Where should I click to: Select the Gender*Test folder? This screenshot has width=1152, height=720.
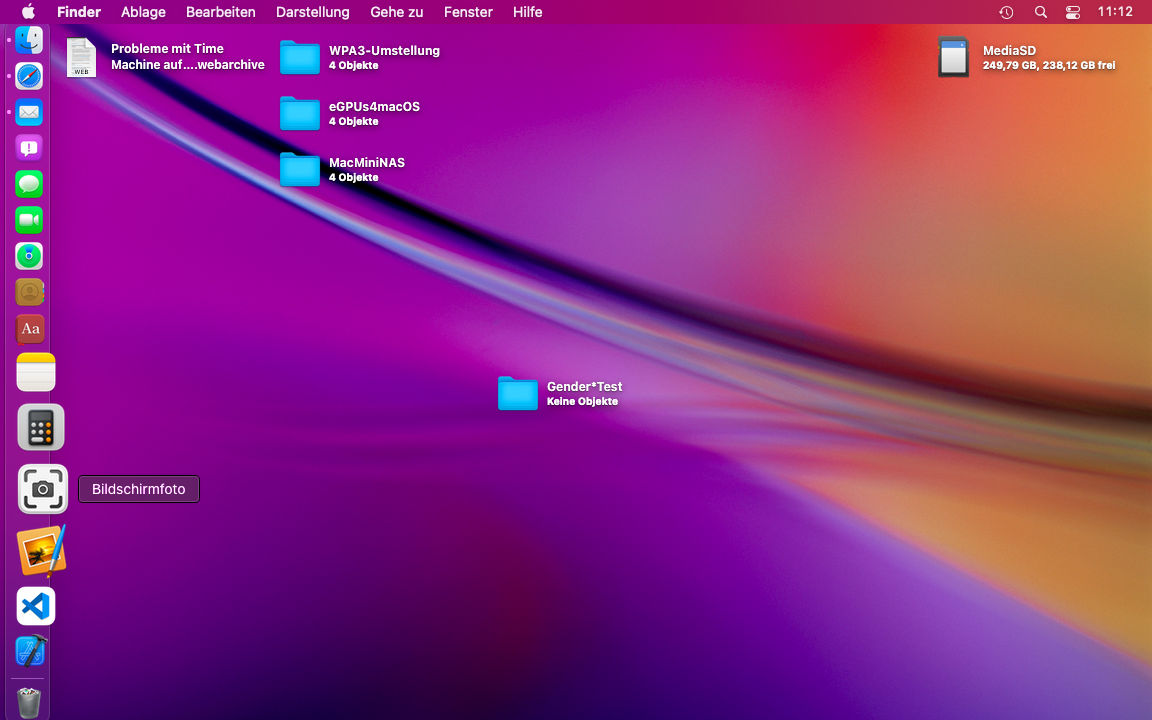coord(518,394)
